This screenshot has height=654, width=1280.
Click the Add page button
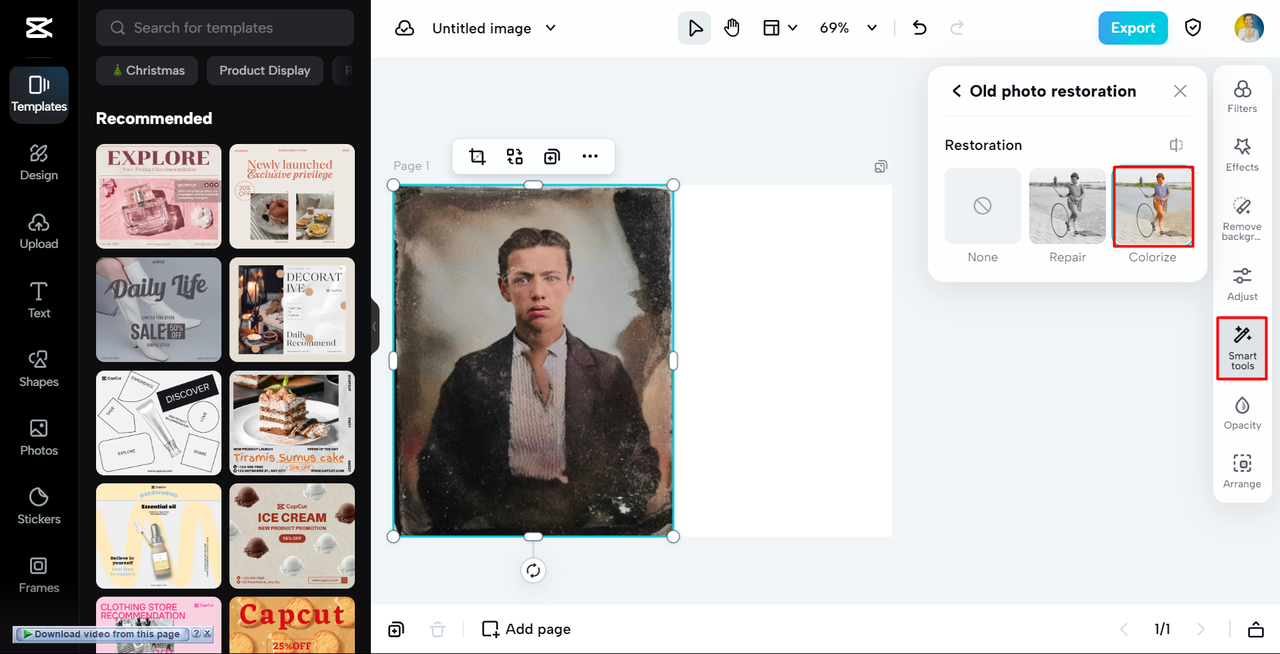pyautogui.click(x=526, y=629)
